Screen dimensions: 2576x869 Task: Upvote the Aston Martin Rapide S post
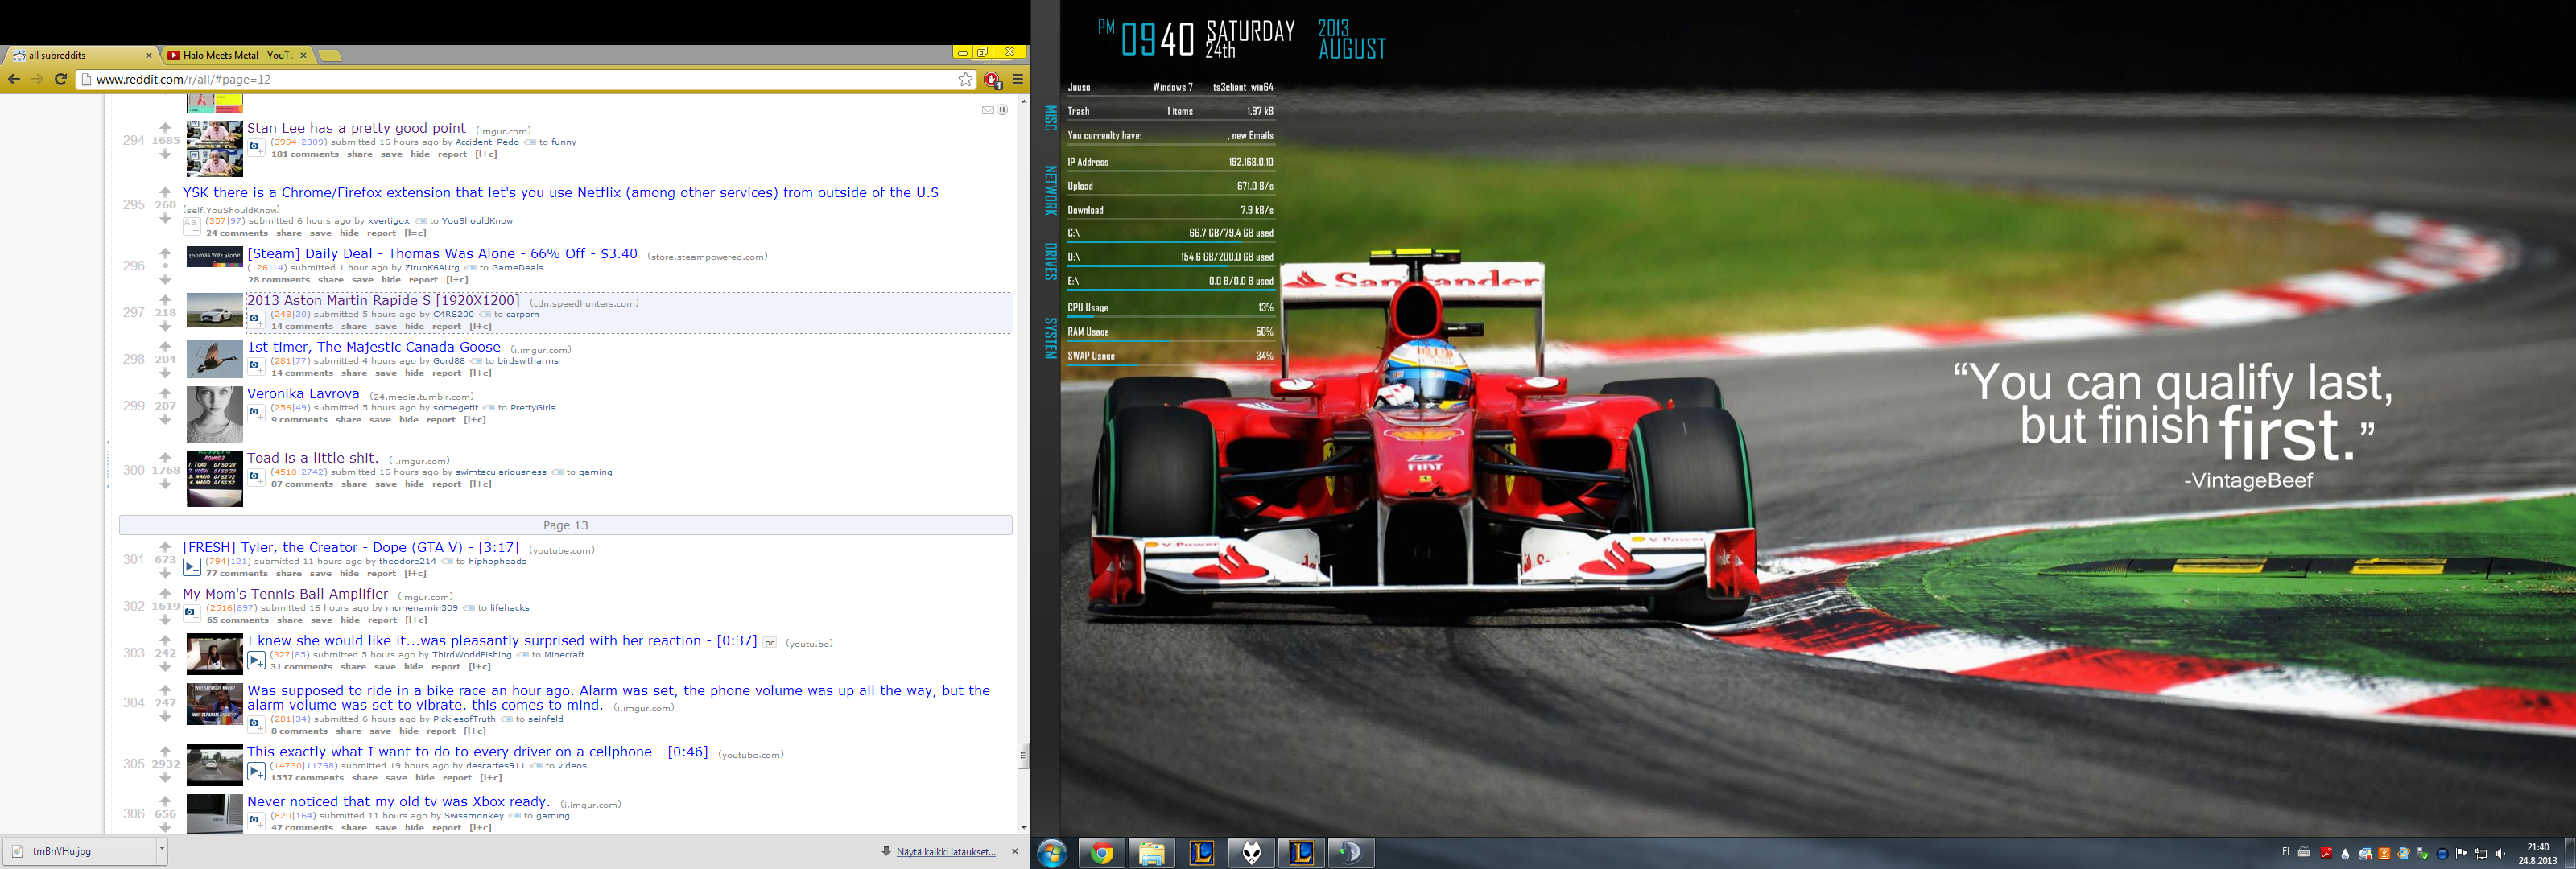165,300
